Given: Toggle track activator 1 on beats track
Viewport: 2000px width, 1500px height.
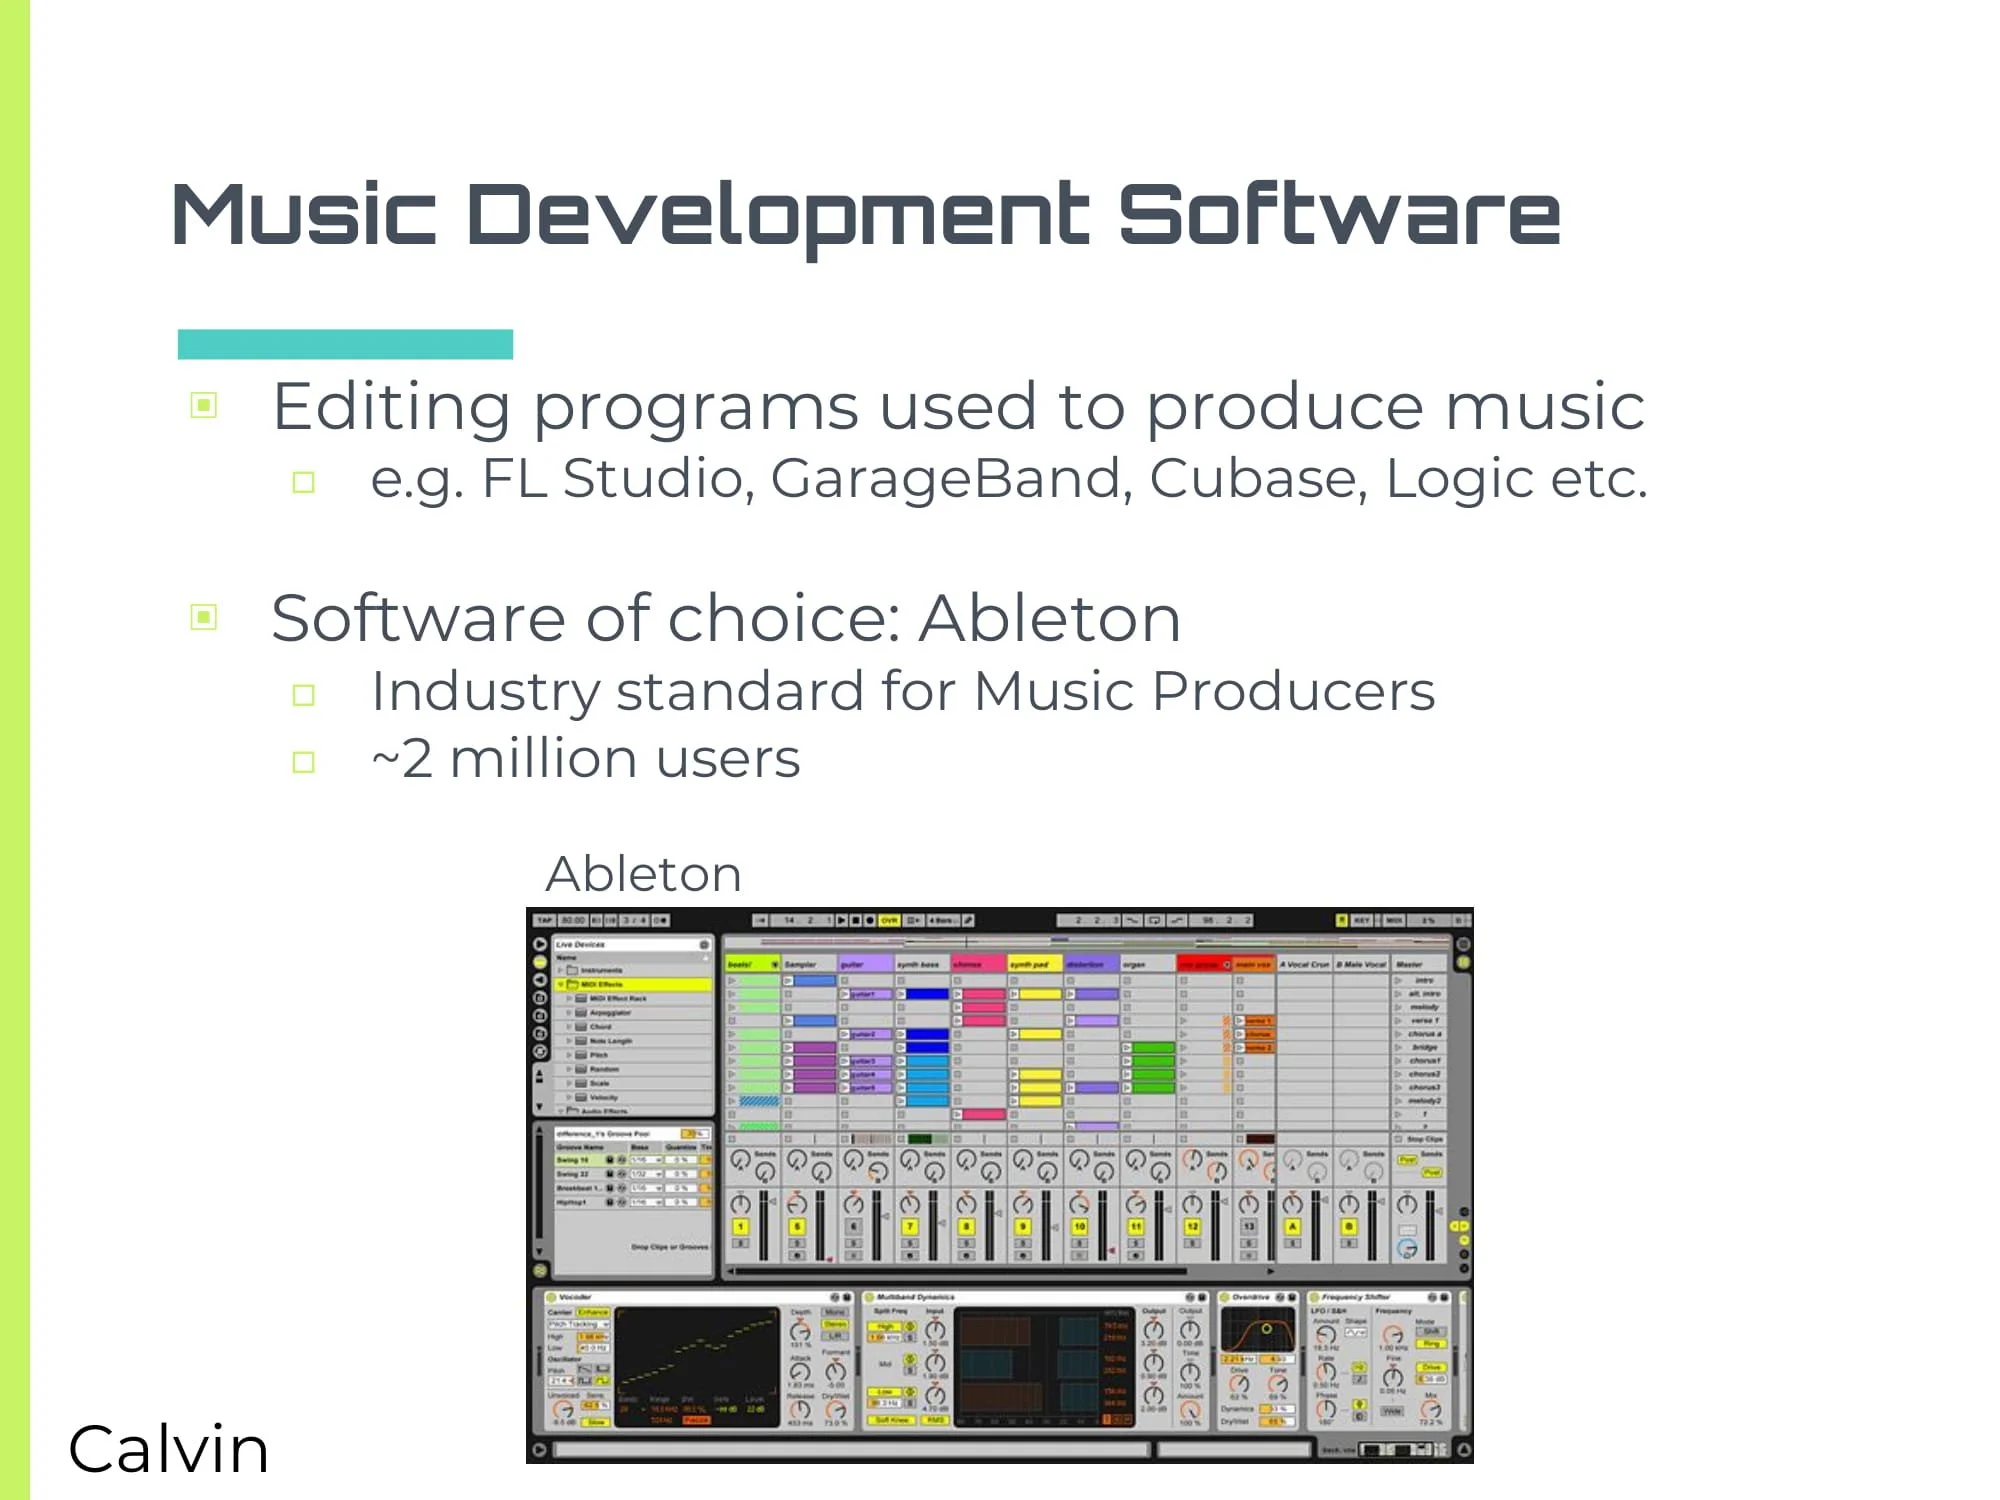Looking at the screenshot, I should pyautogui.click(x=741, y=1226).
